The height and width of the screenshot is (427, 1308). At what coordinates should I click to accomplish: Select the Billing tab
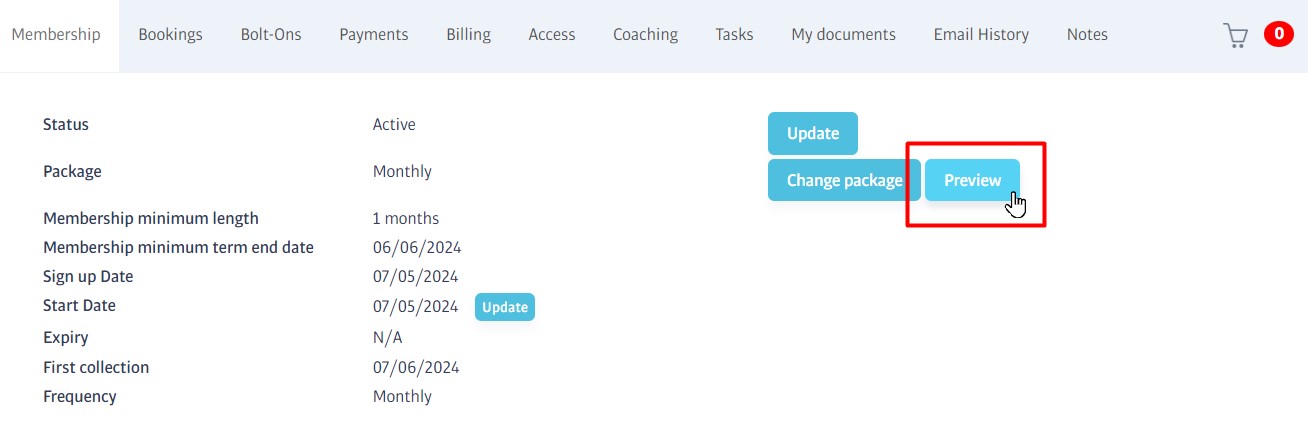[x=468, y=35]
